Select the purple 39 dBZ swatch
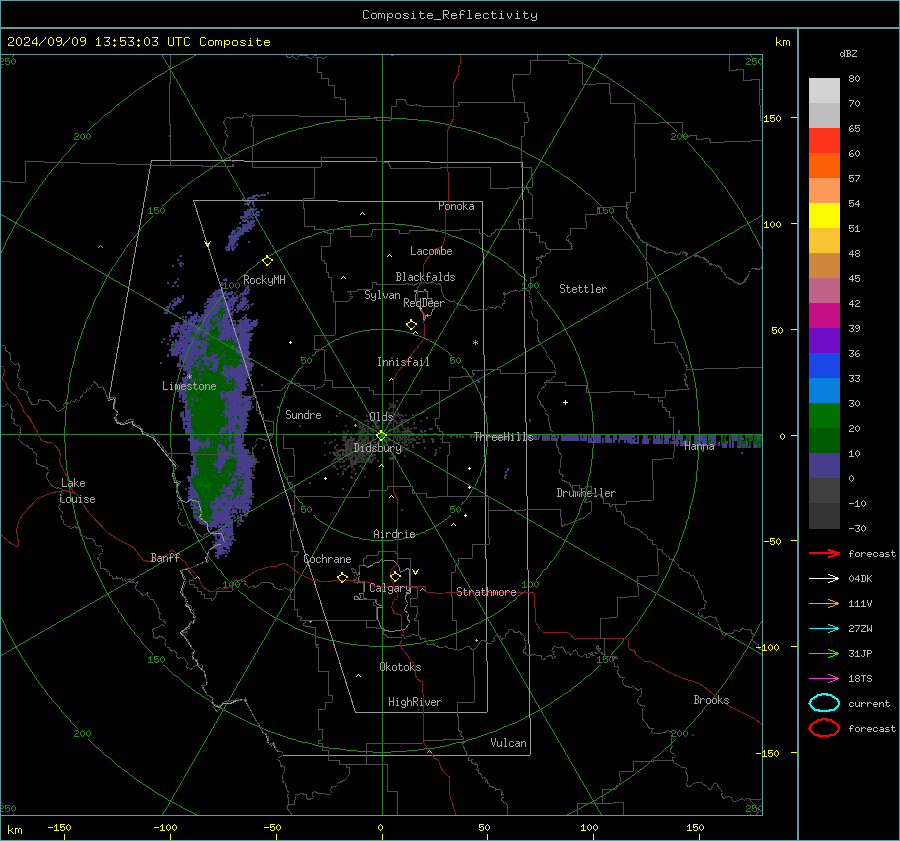Image resolution: width=900 pixels, height=841 pixels. point(824,340)
